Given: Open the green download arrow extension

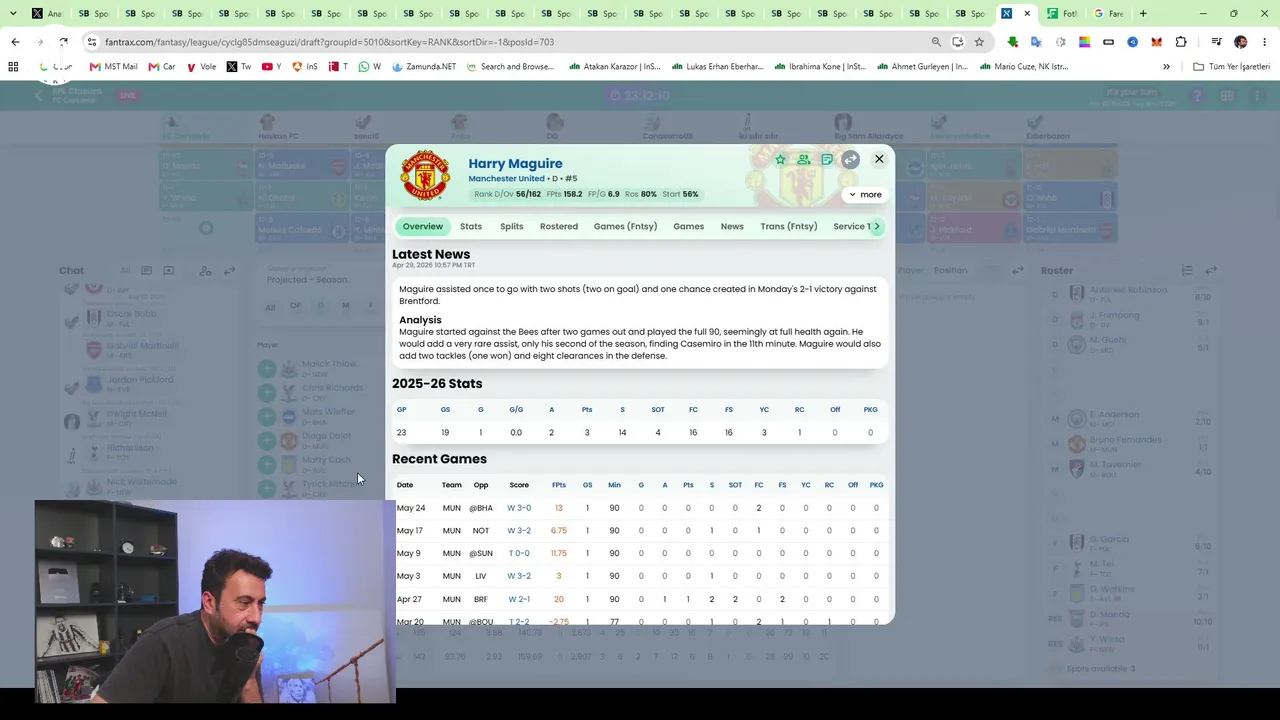Looking at the screenshot, I should (1013, 42).
